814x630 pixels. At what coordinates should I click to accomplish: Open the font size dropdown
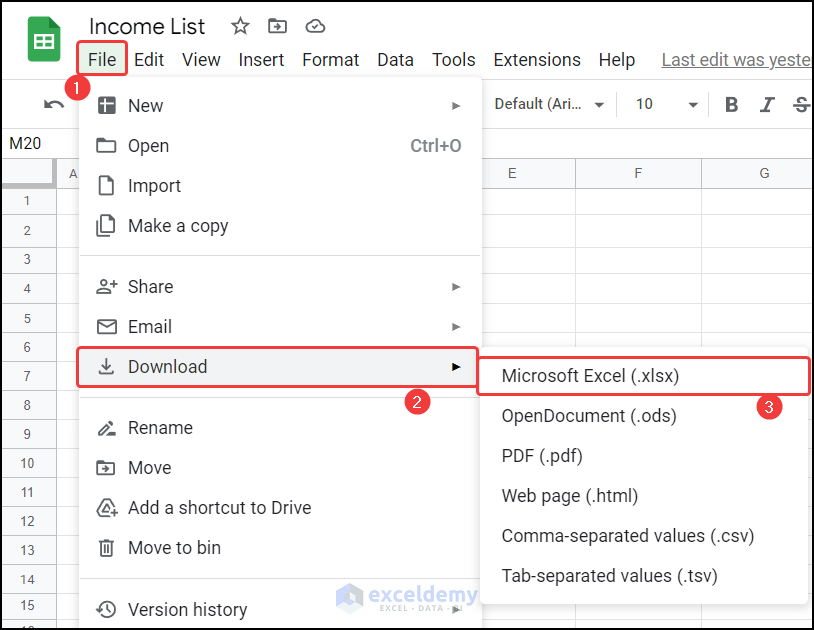coord(667,104)
